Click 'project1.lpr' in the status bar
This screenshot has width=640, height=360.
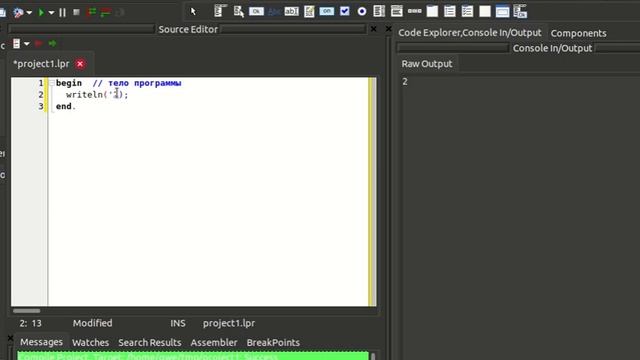click(229, 323)
